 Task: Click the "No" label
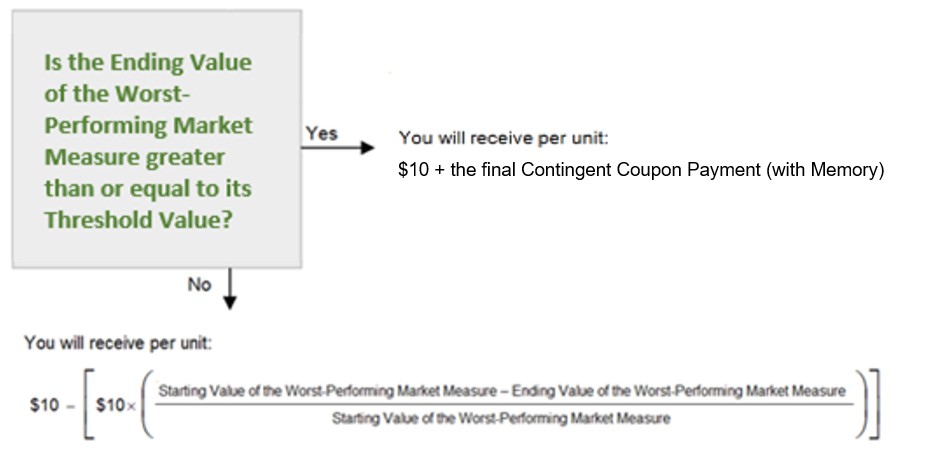coord(199,285)
